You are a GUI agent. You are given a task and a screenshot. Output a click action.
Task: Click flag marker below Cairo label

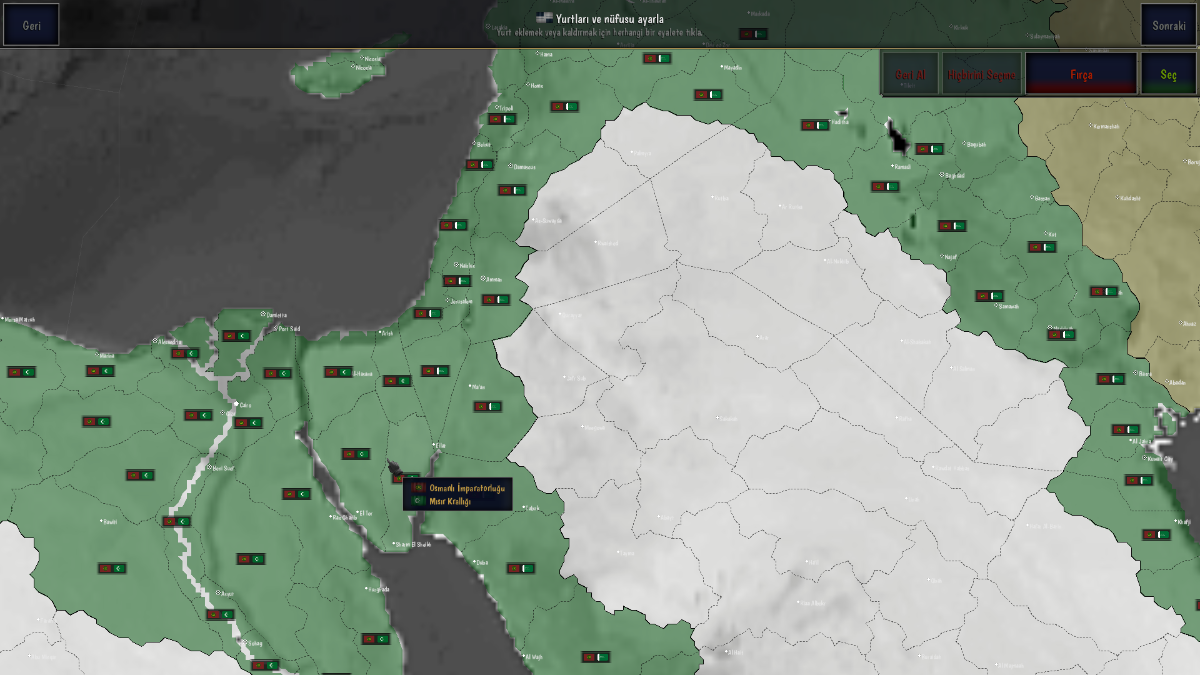click(248, 422)
